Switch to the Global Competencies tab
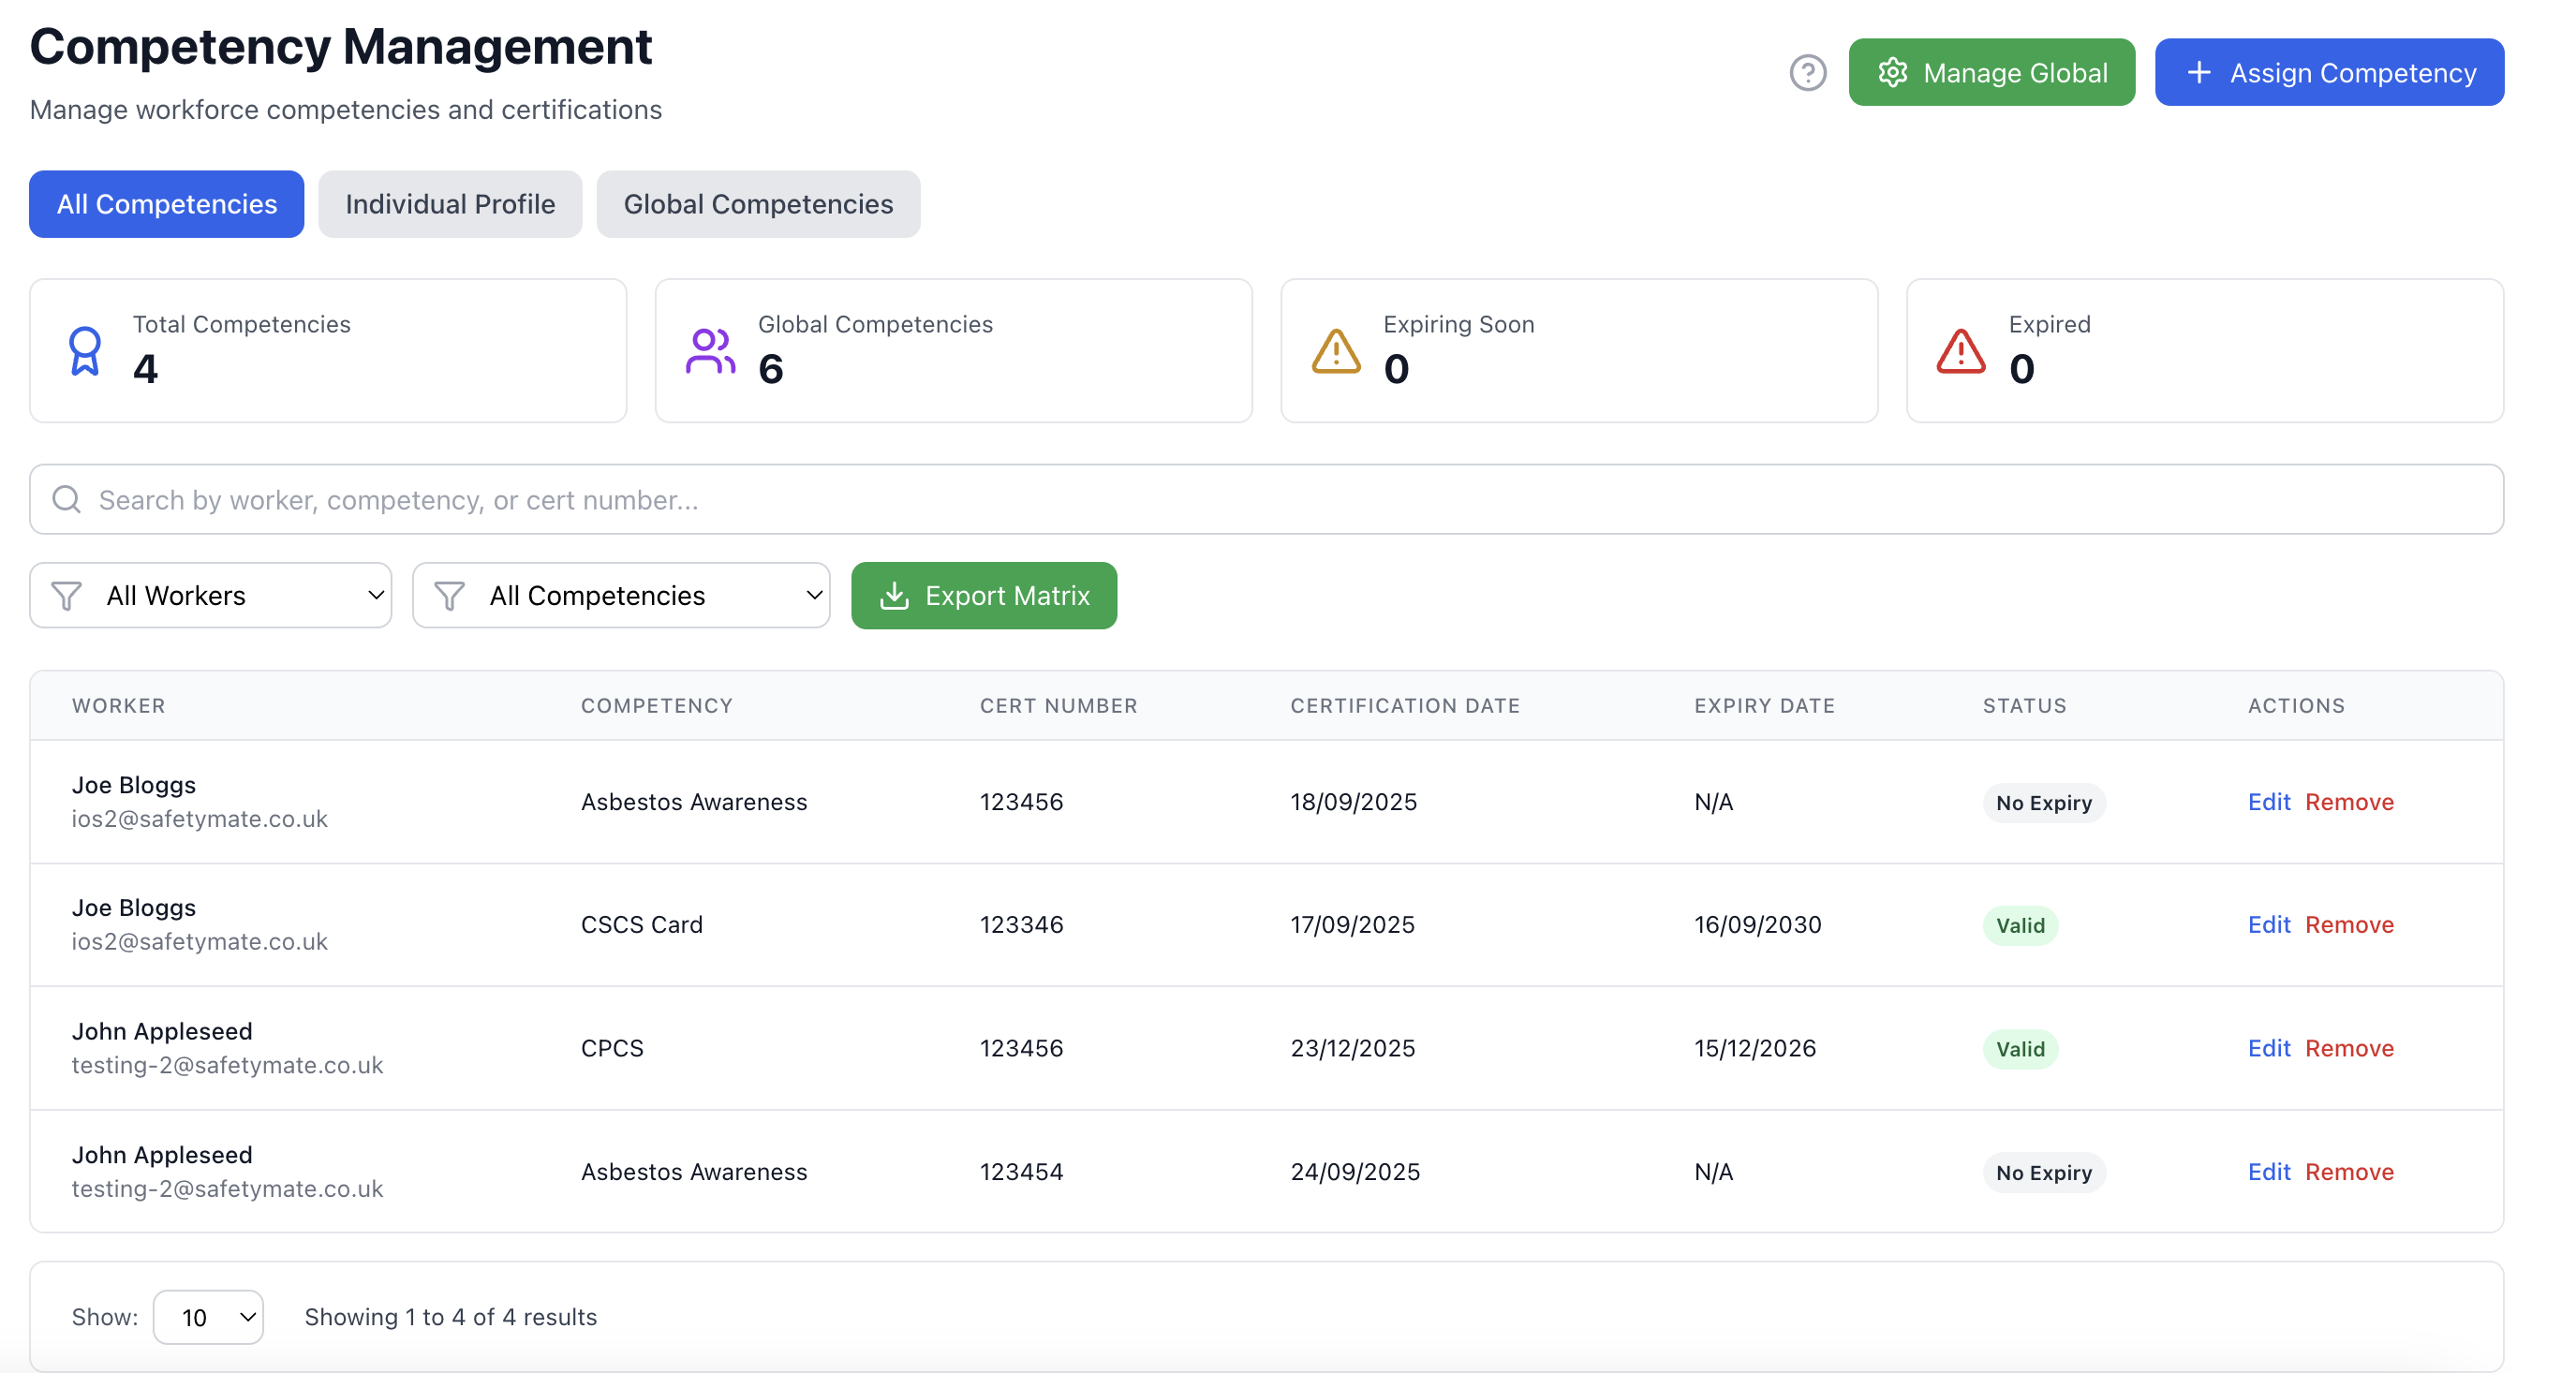 (x=758, y=204)
